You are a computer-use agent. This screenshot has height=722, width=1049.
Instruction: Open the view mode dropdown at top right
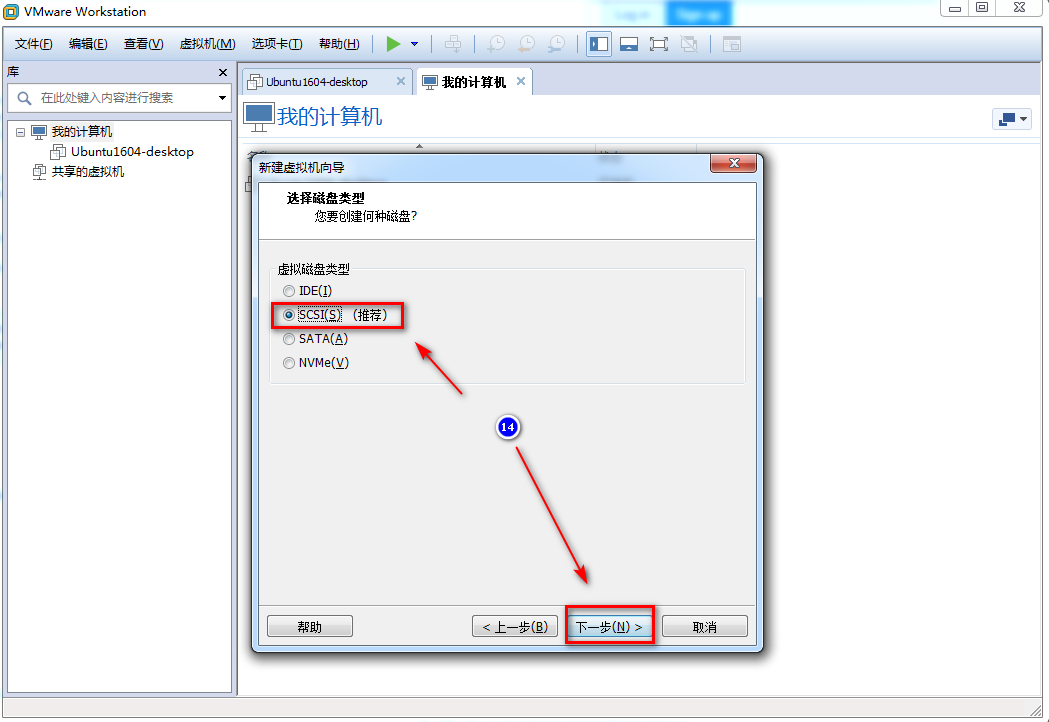click(1012, 119)
